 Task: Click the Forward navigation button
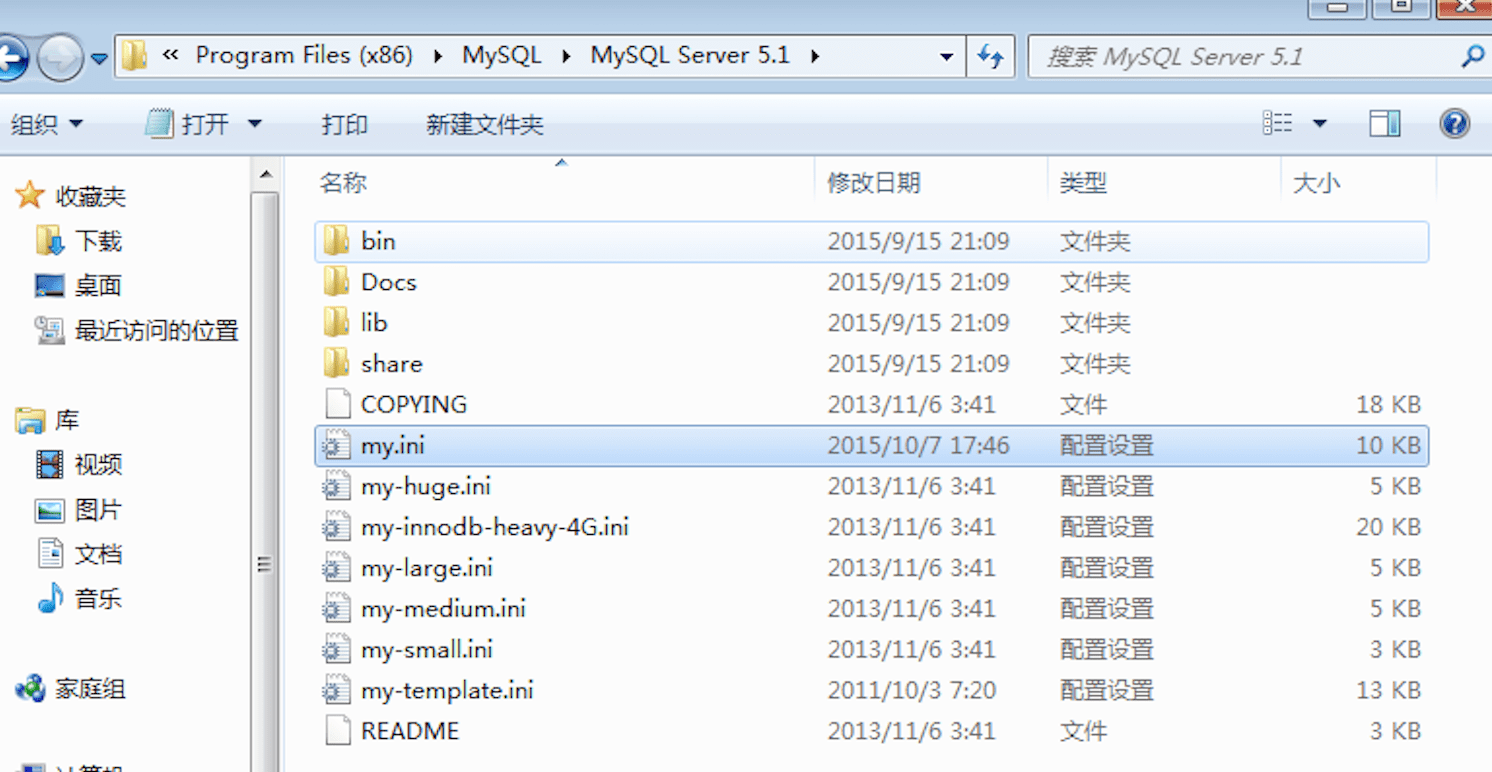tap(60, 58)
